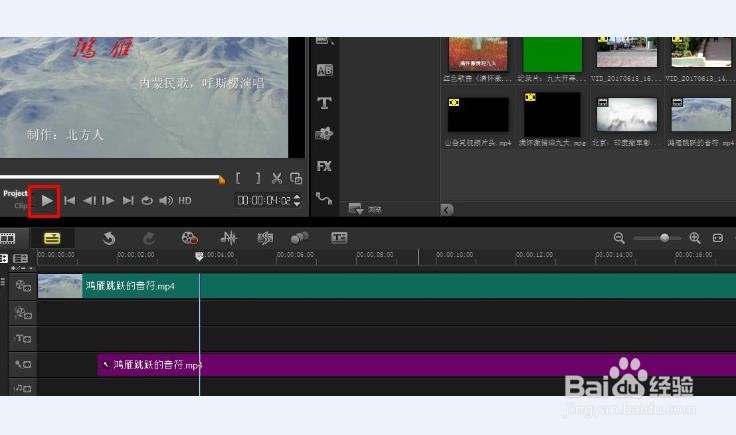Click the preview scrubber bar
The width and height of the screenshot is (736, 435).
point(110,177)
